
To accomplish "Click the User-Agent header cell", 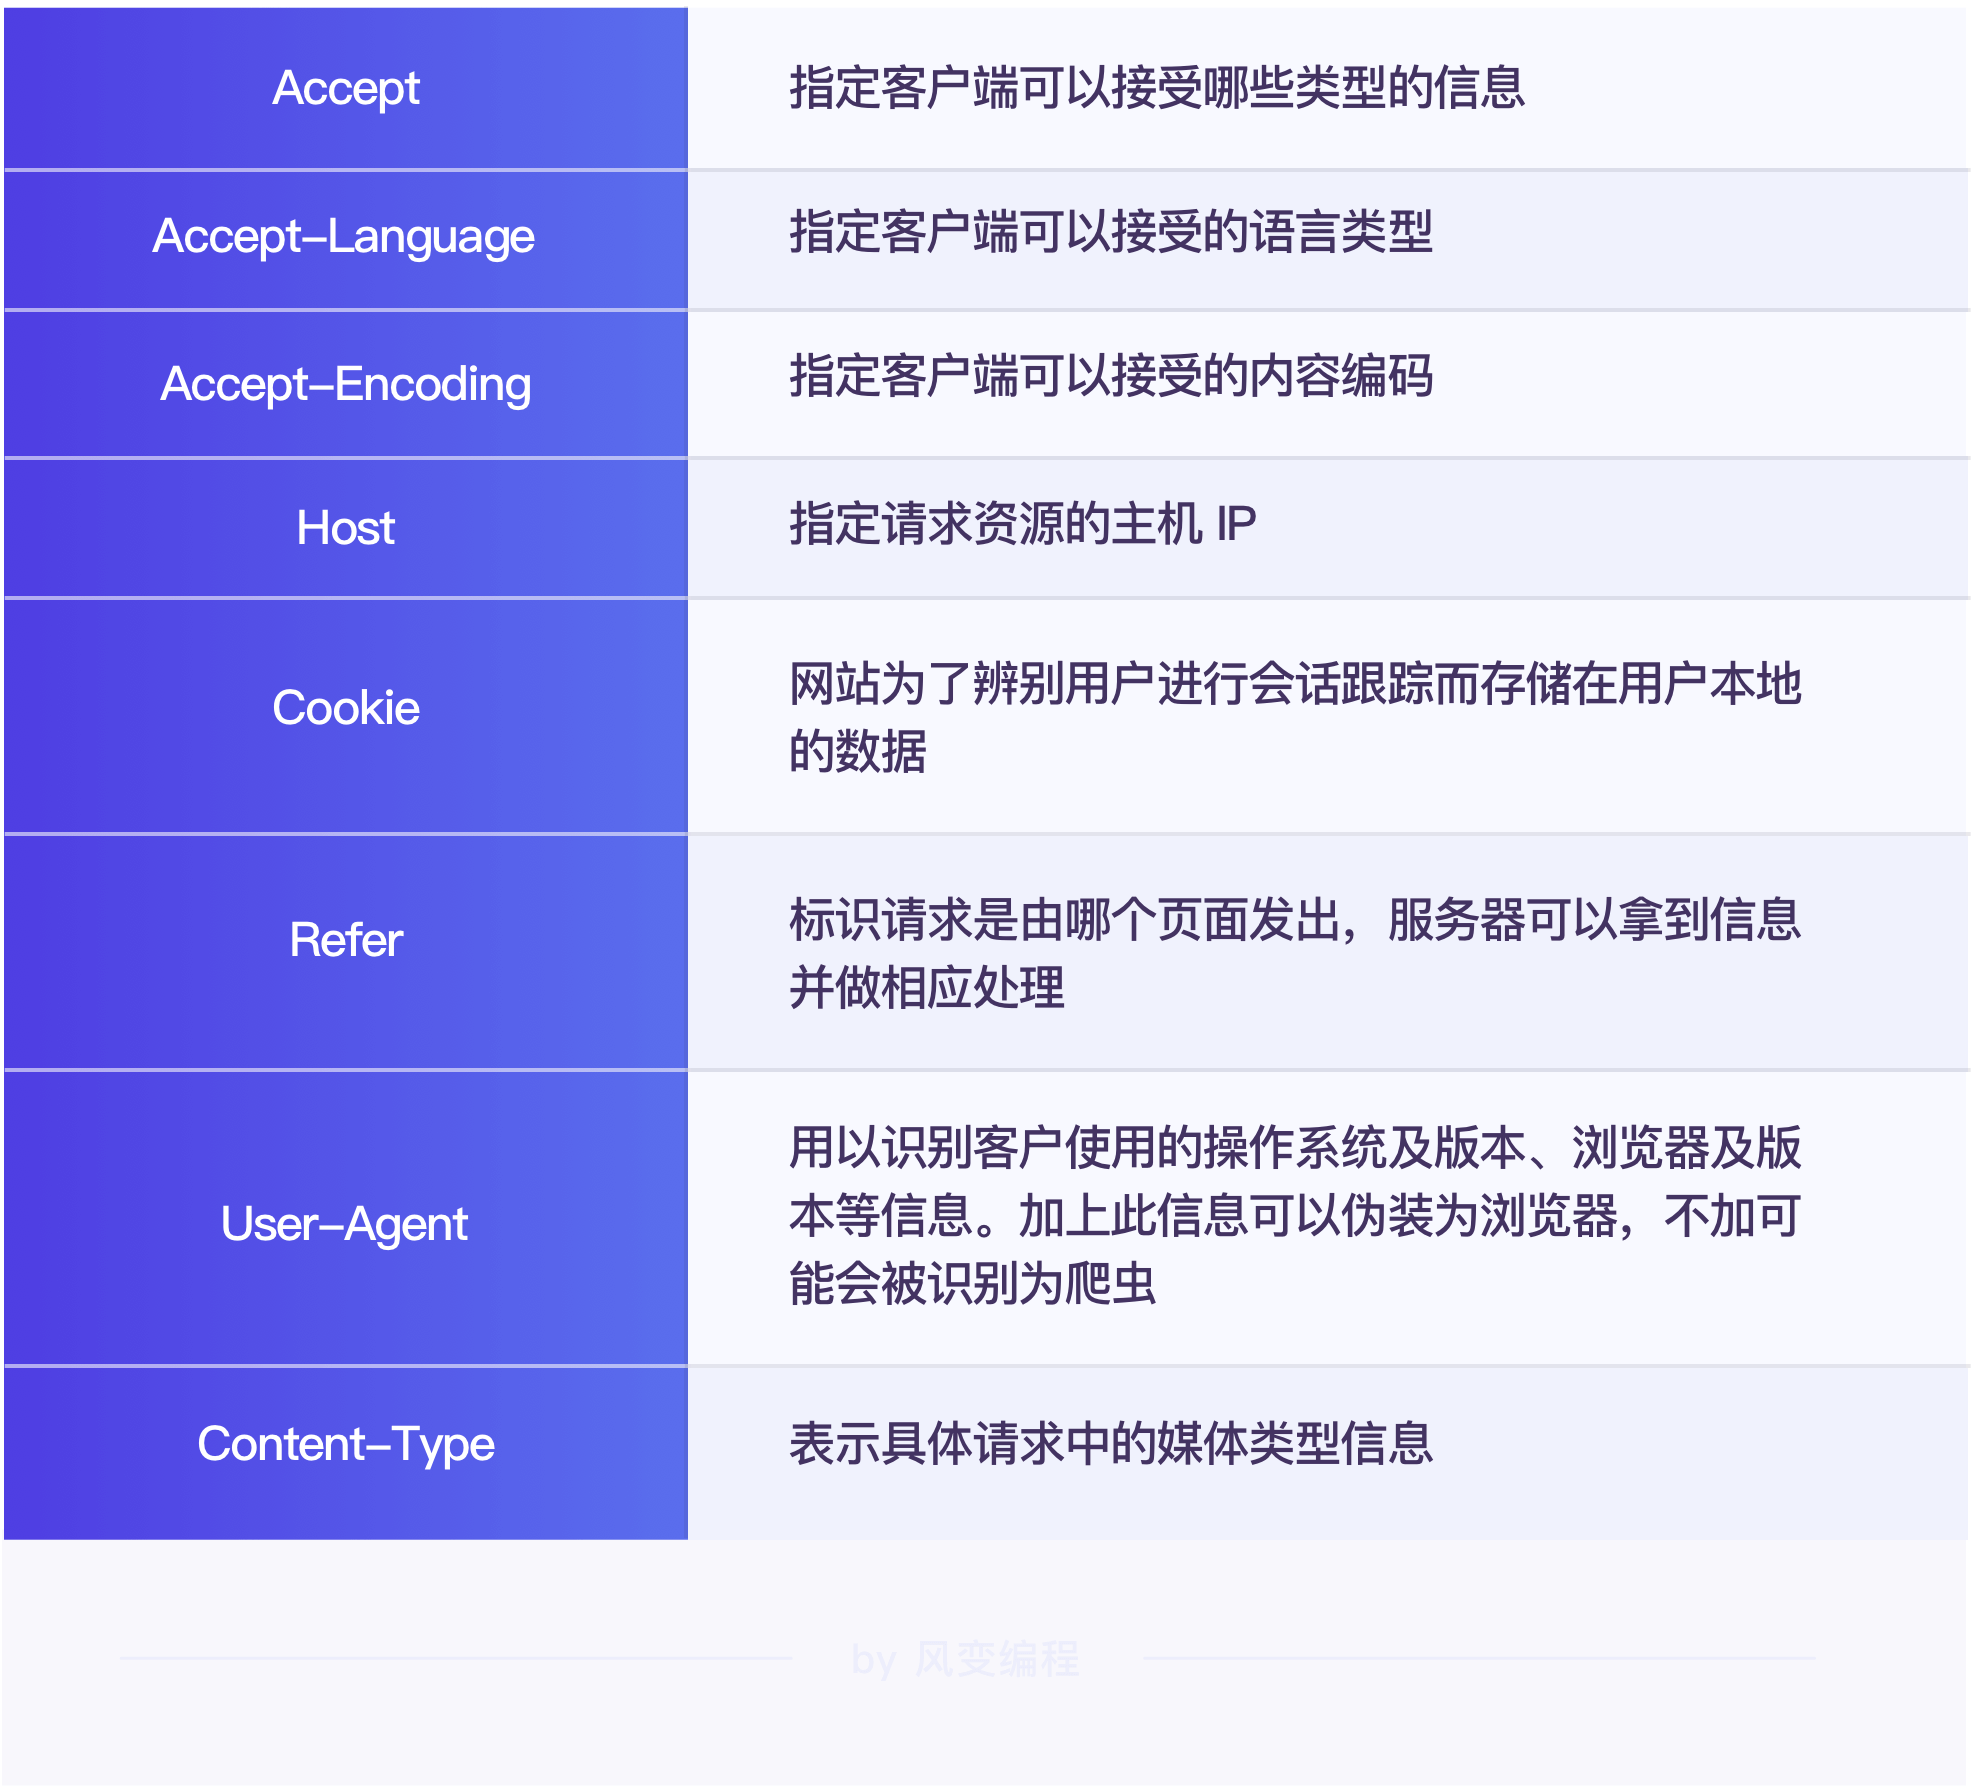I will click(x=344, y=1224).
